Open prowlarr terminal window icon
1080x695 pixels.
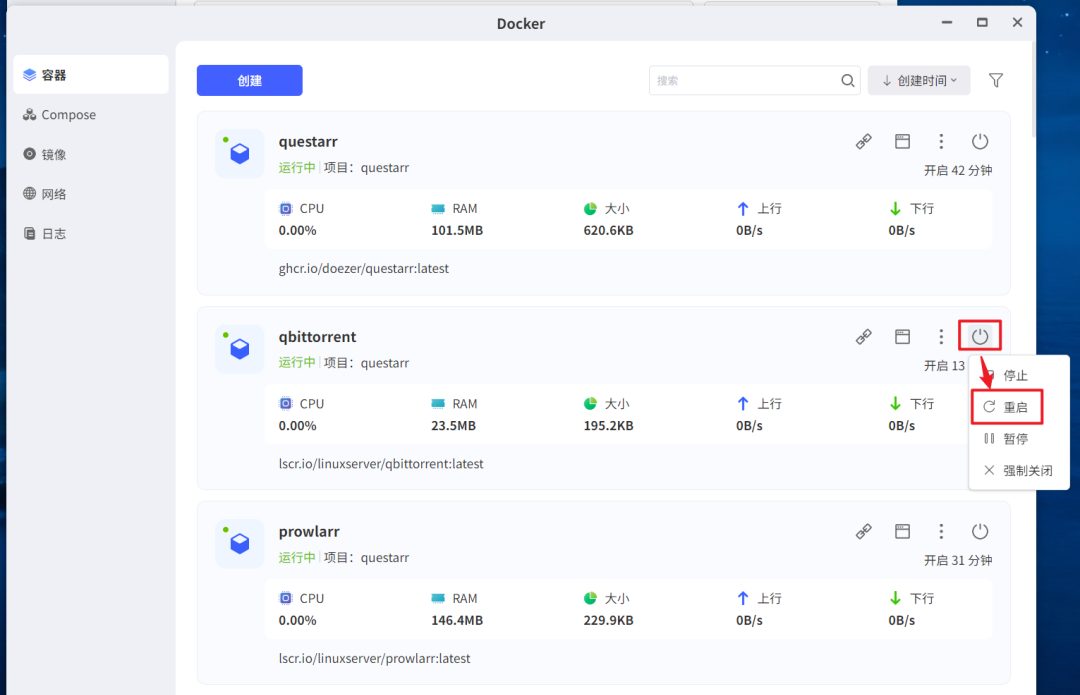click(x=902, y=531)
